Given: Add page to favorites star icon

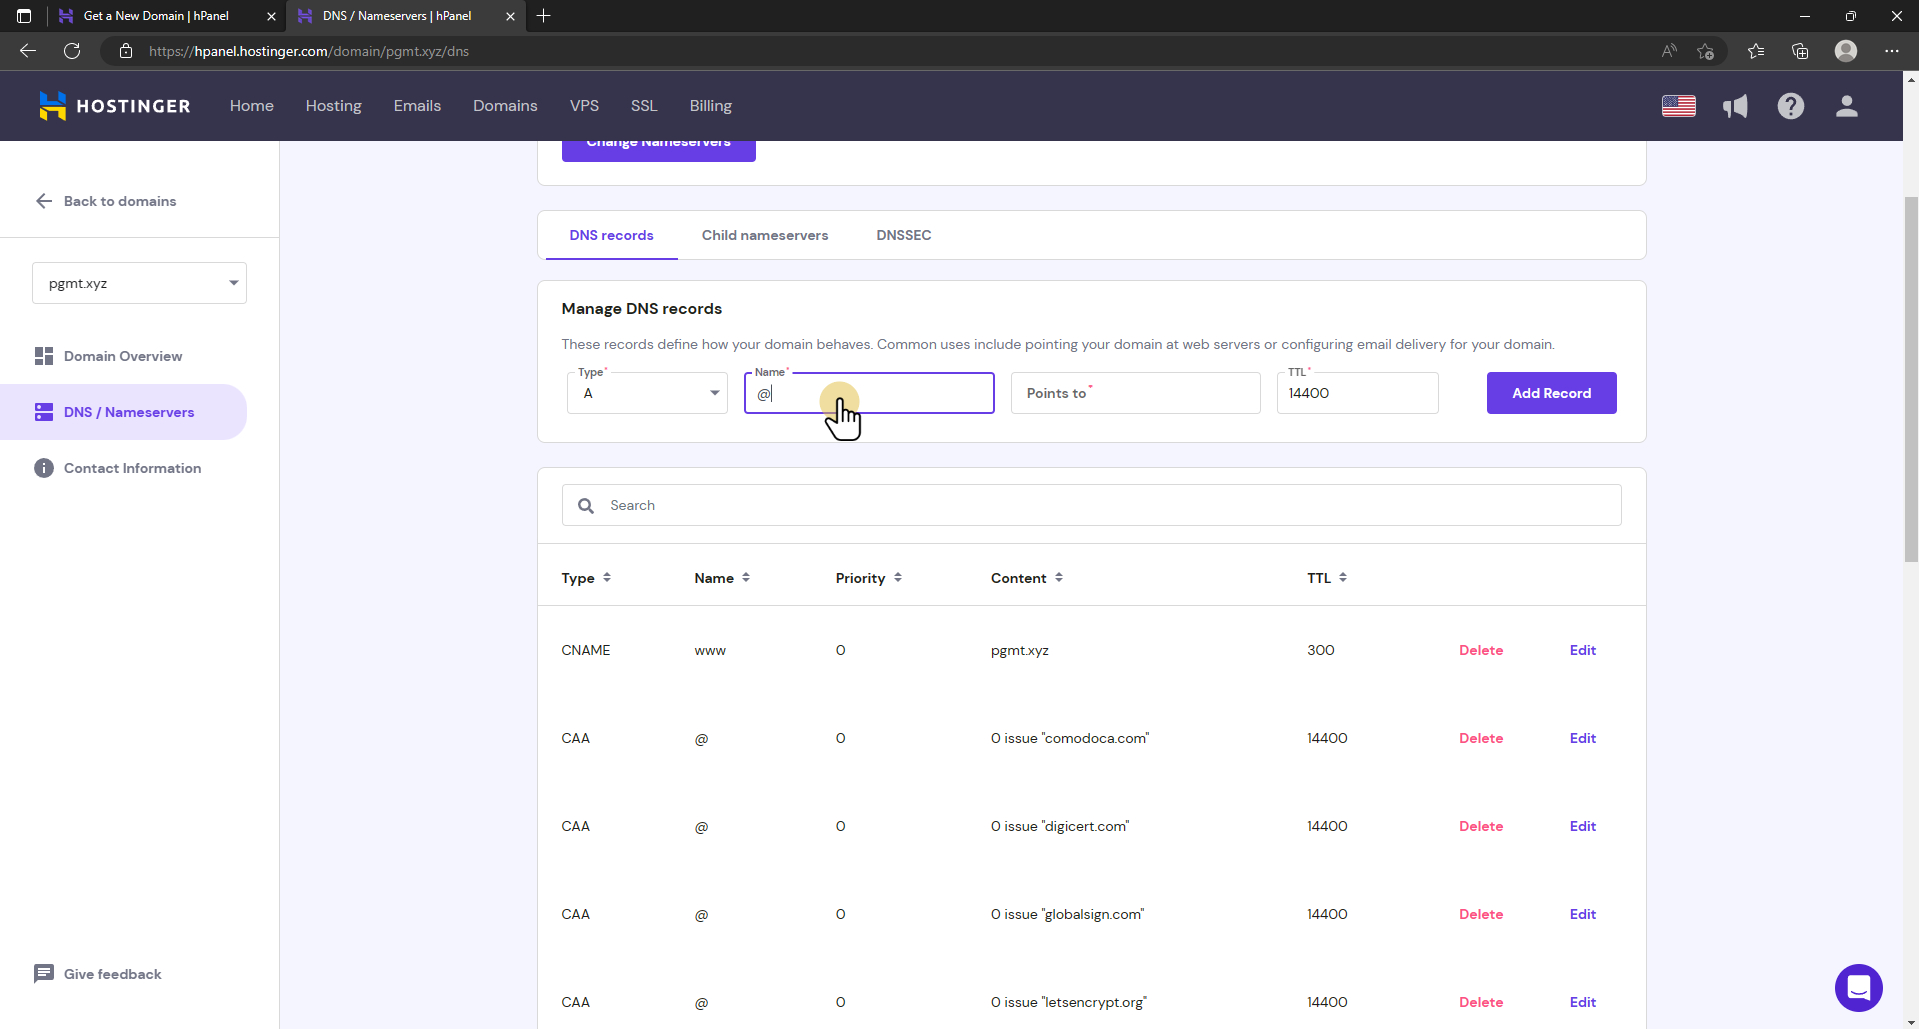Looking at the screenshot, I should [x=1706, y=51].
